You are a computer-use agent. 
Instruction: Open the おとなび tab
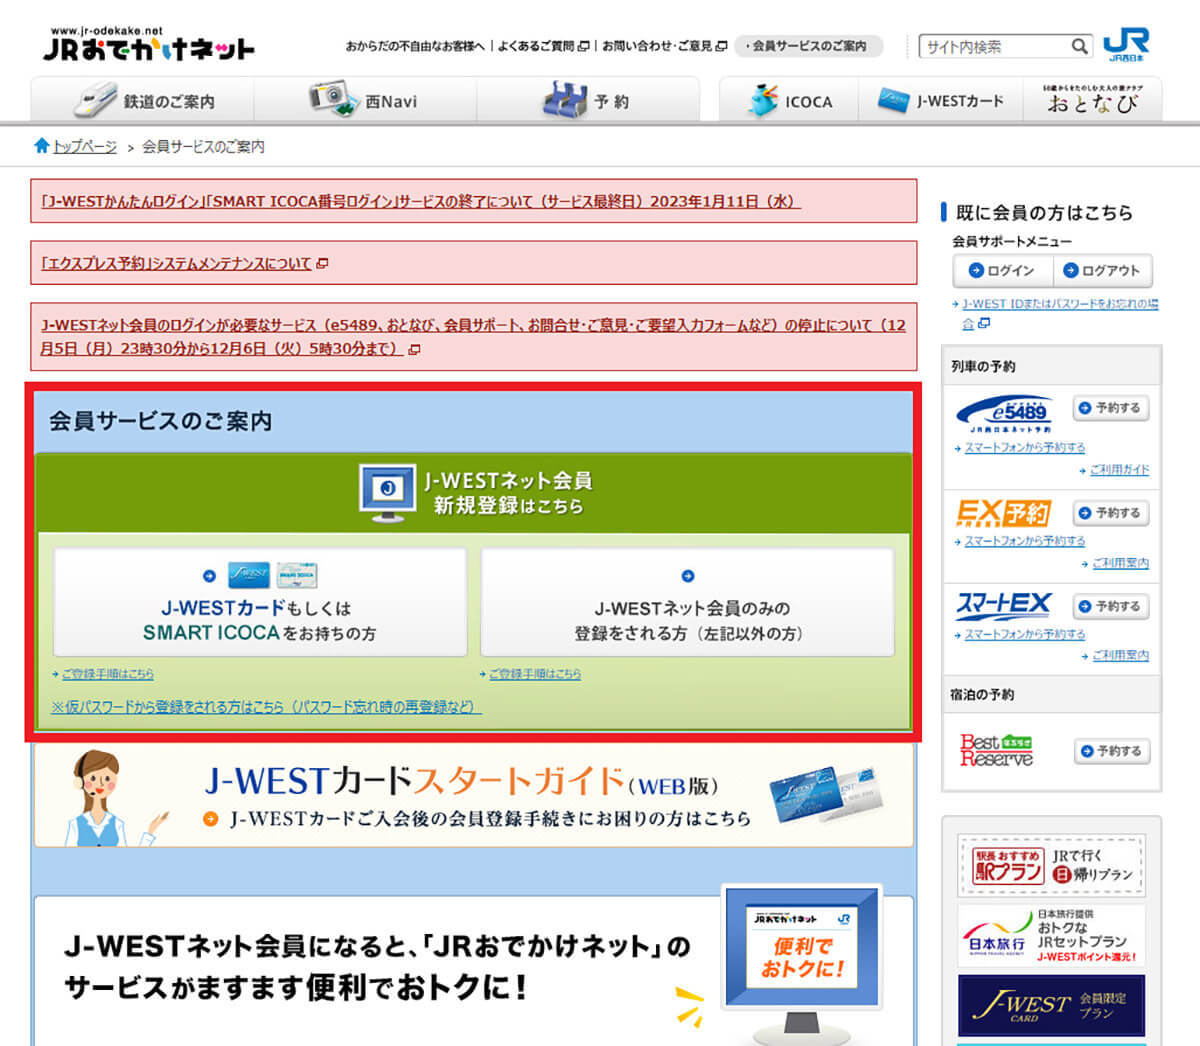pos(1092,101)
